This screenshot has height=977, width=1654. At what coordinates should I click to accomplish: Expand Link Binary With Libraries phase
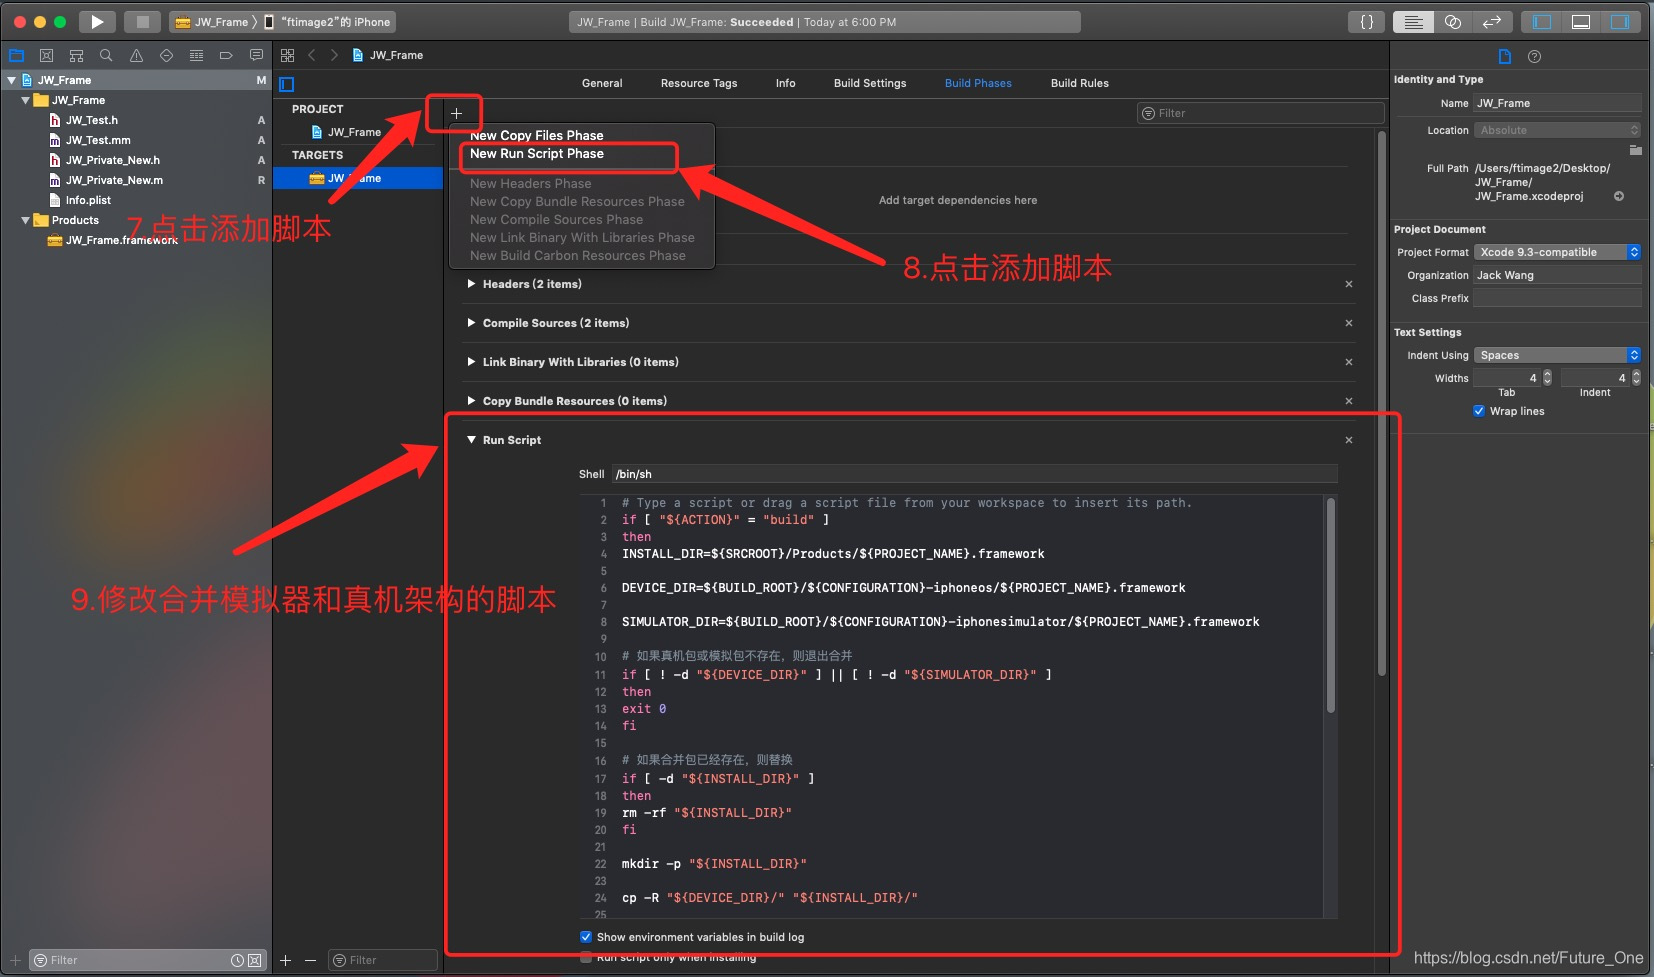coord(471,362)
